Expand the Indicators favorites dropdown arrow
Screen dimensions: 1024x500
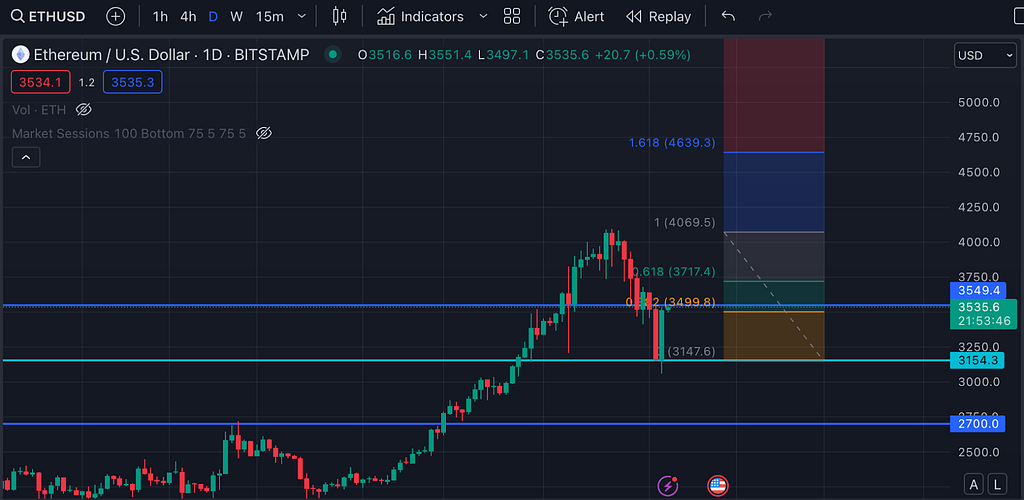click(483, 16)
